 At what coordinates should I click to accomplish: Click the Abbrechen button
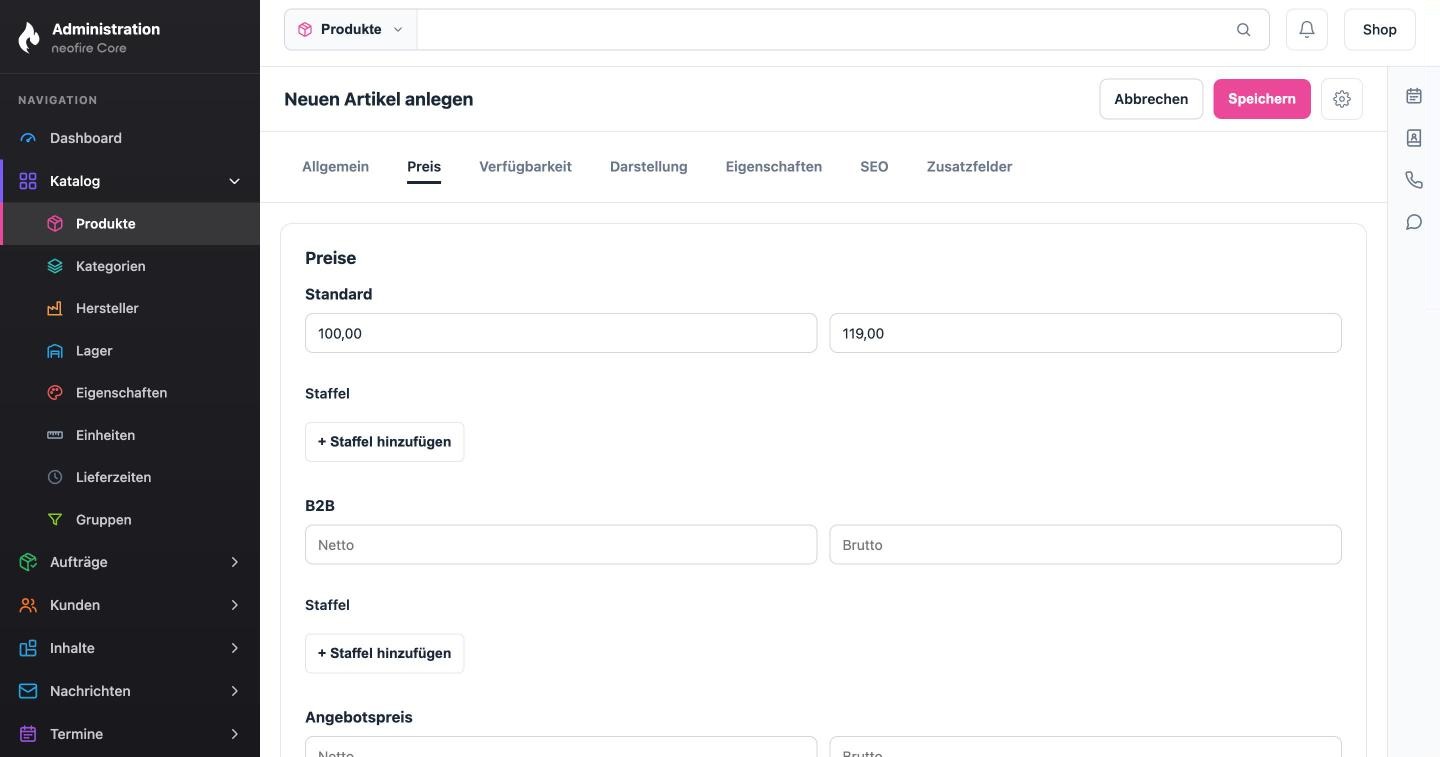[x=1151, y=99]
